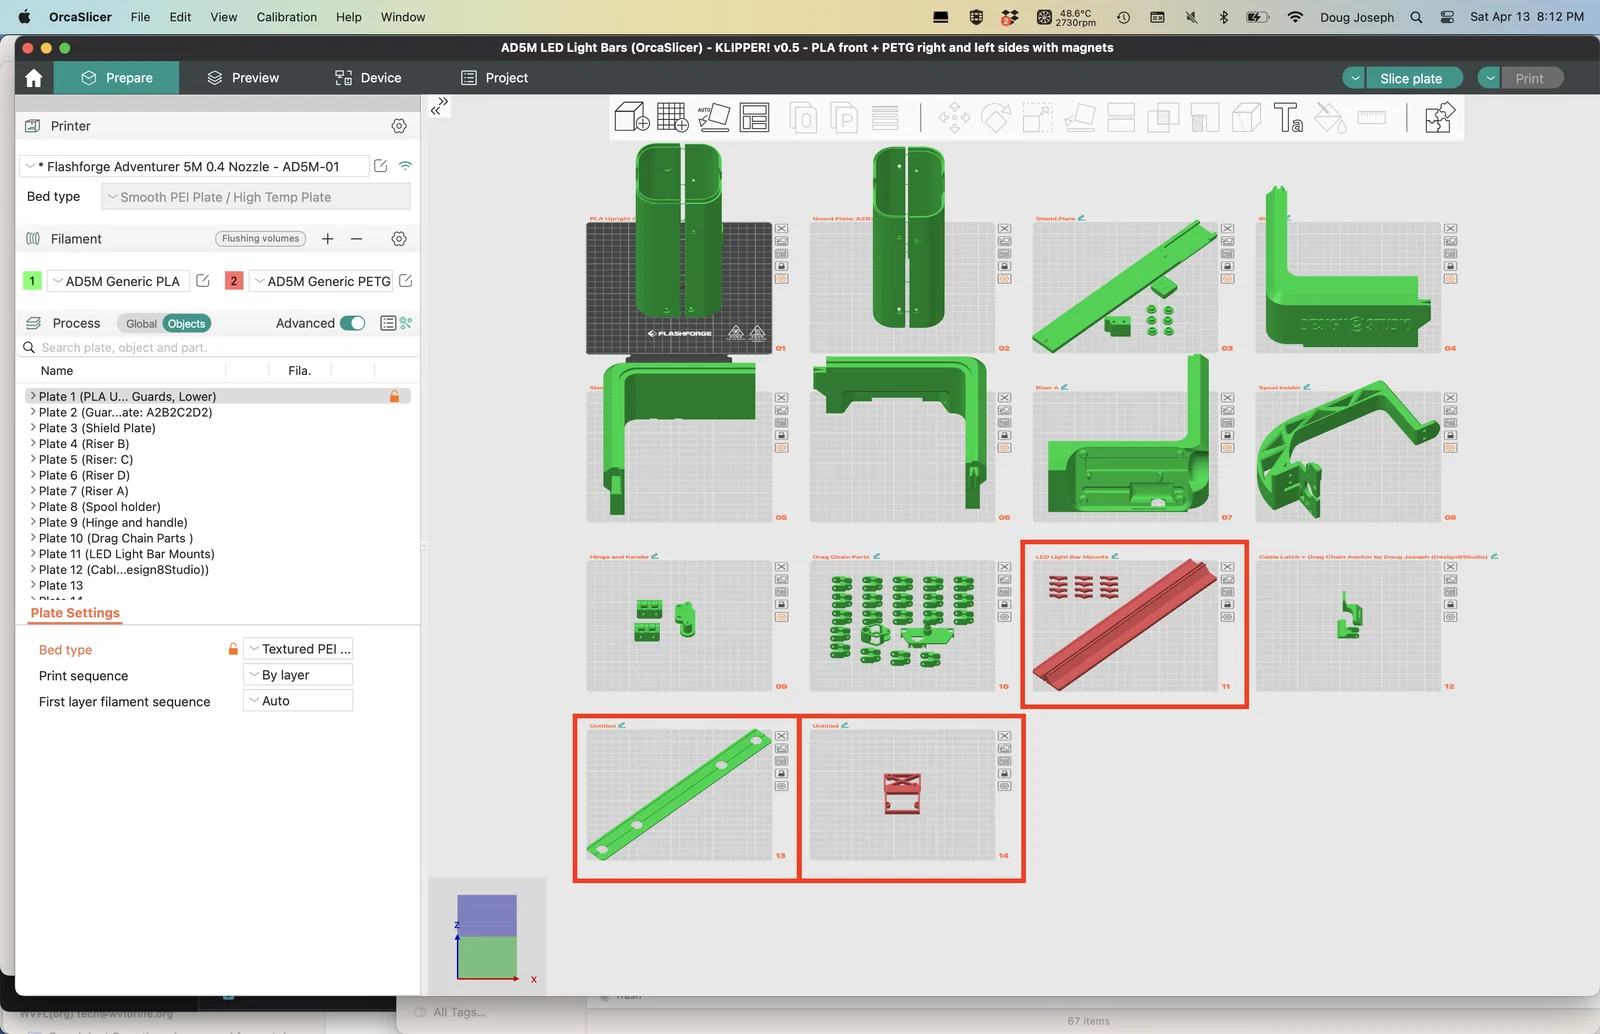The image size is (1600, 1034).
Task: Select Plate 10 (Drag Chain Parts) row
Action: click(x=218, y=538)
